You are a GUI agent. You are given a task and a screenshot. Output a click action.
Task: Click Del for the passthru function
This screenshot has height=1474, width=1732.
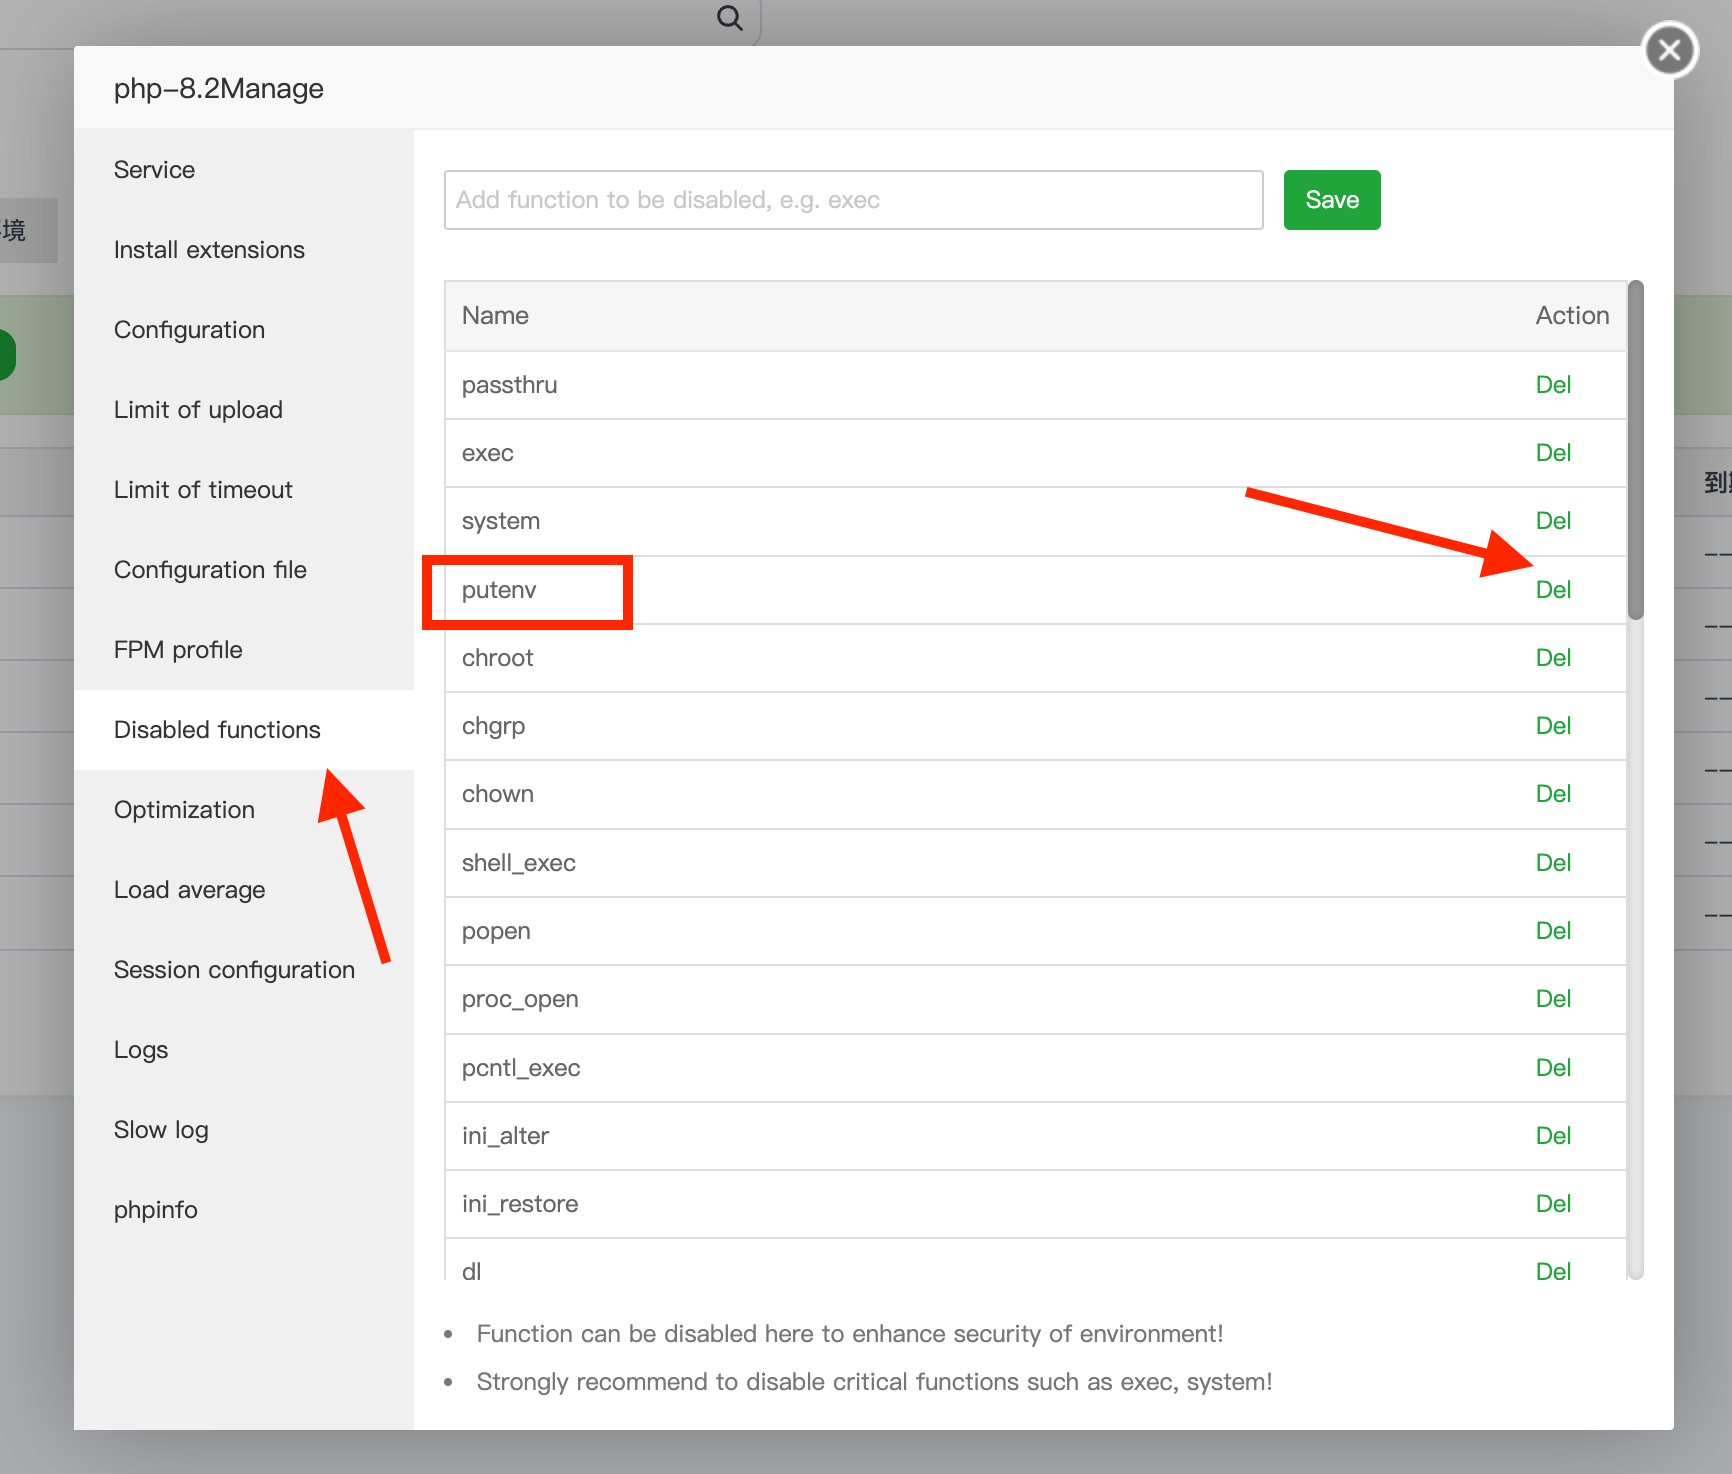coord(1553,385)
